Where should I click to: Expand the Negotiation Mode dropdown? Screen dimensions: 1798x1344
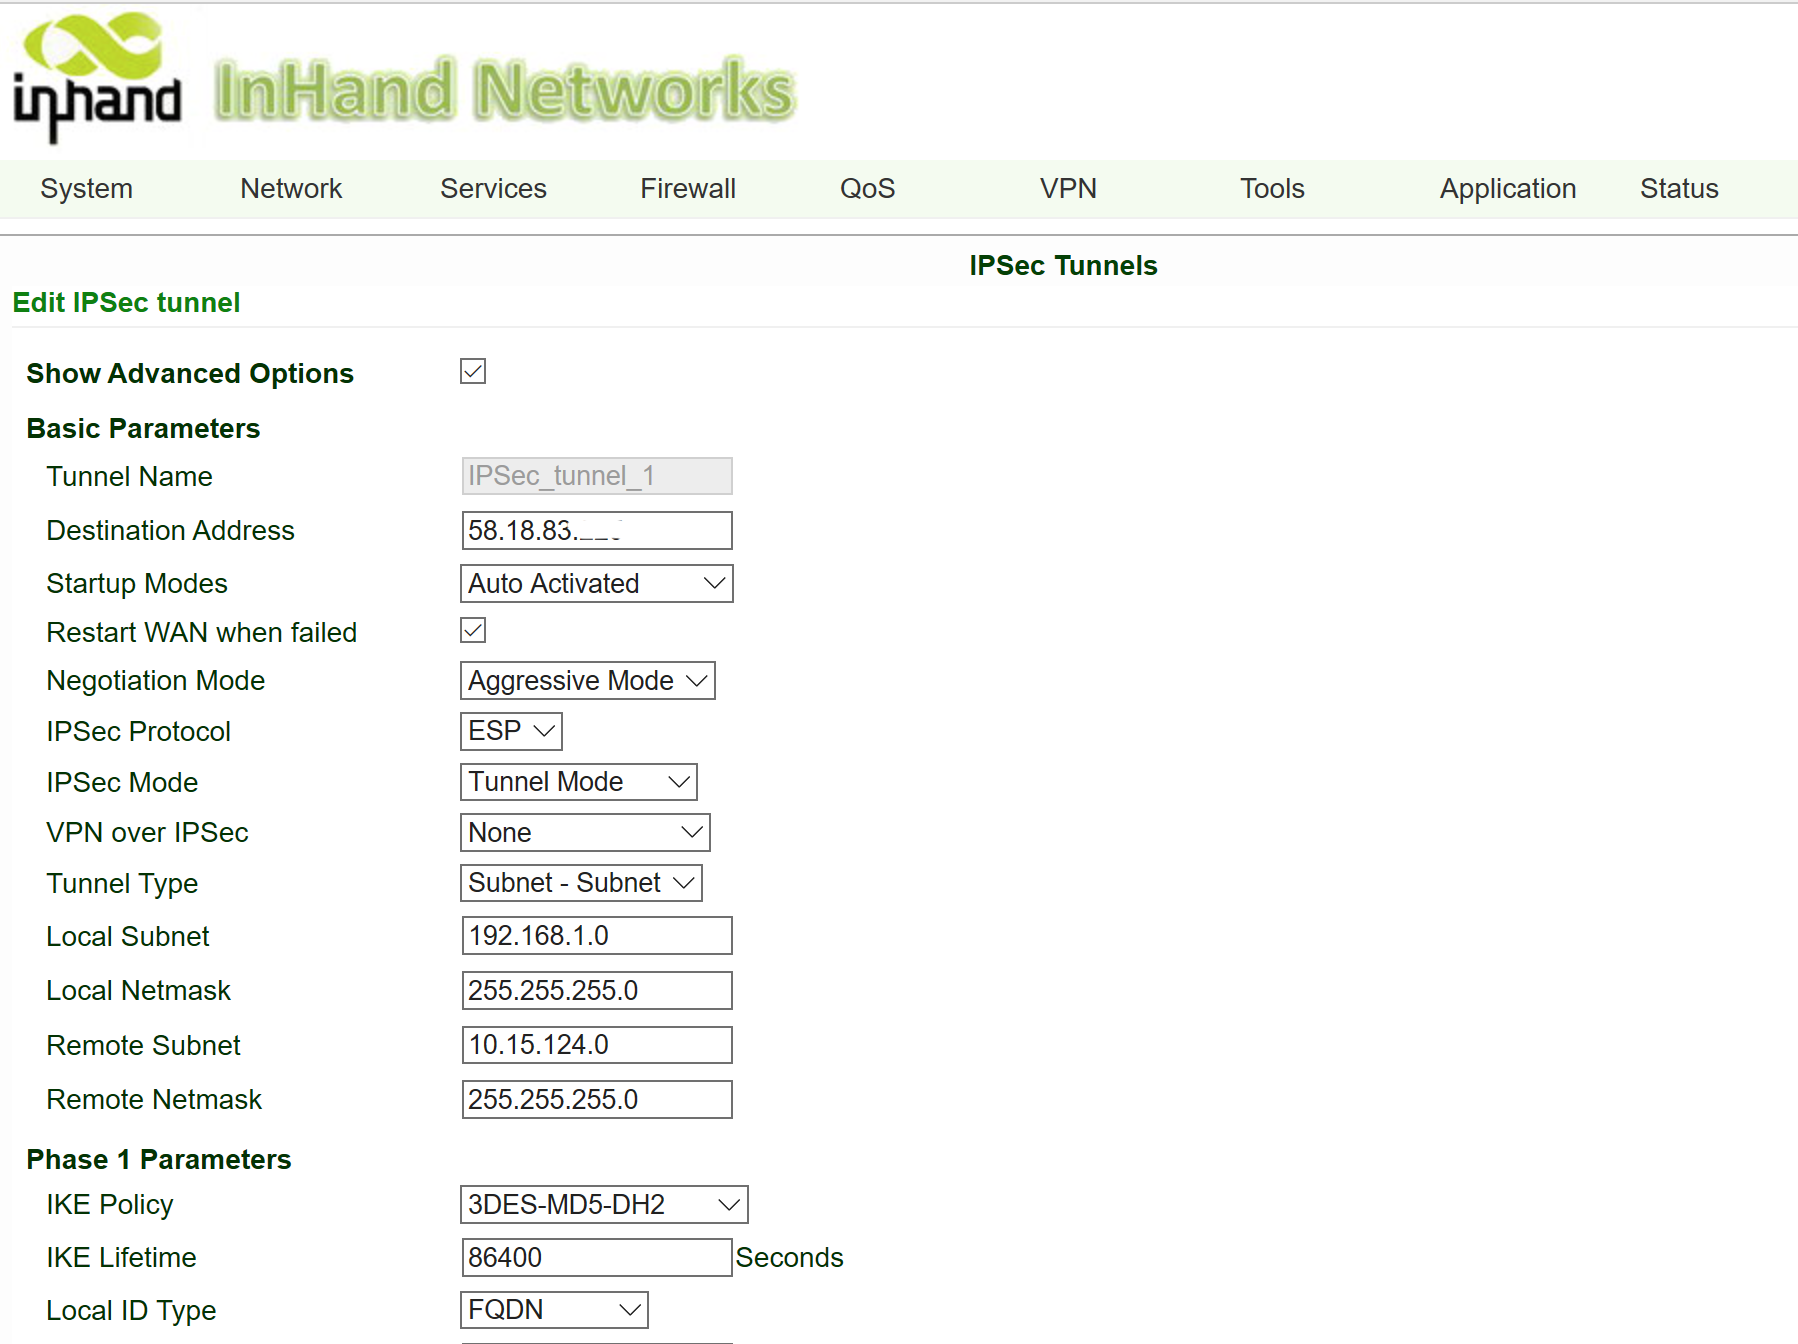[x=587, y=681]
